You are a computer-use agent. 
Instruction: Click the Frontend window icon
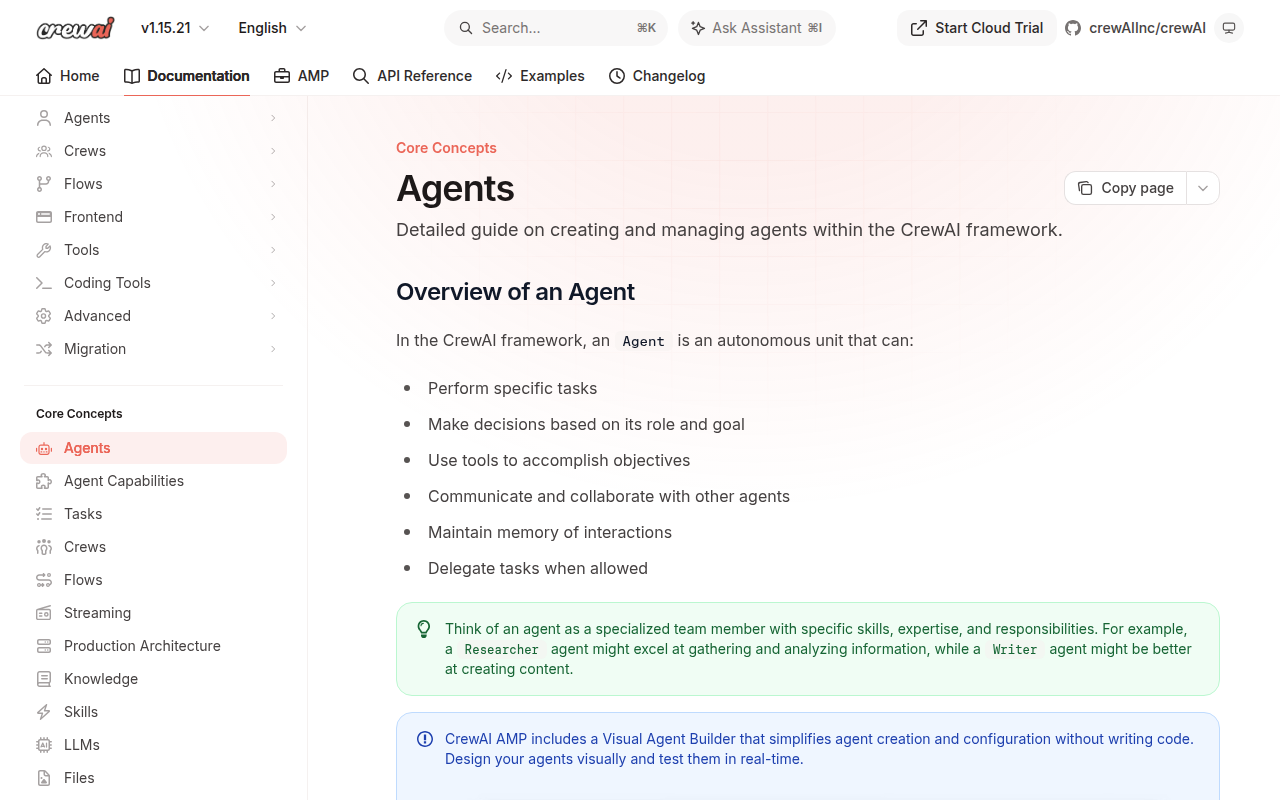(x=44, y=217)
